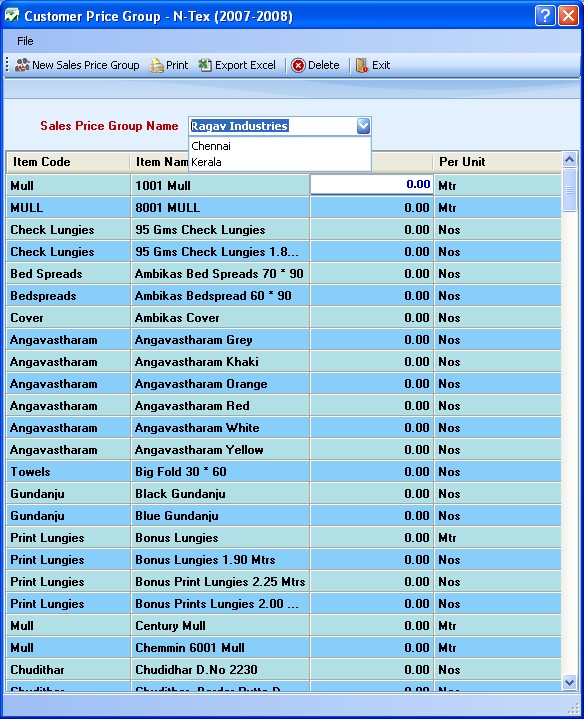Screen dimensions: 584x719
Task: Click the Chemmin 6001 Mull cell
Action: click(x=220, y=648)
